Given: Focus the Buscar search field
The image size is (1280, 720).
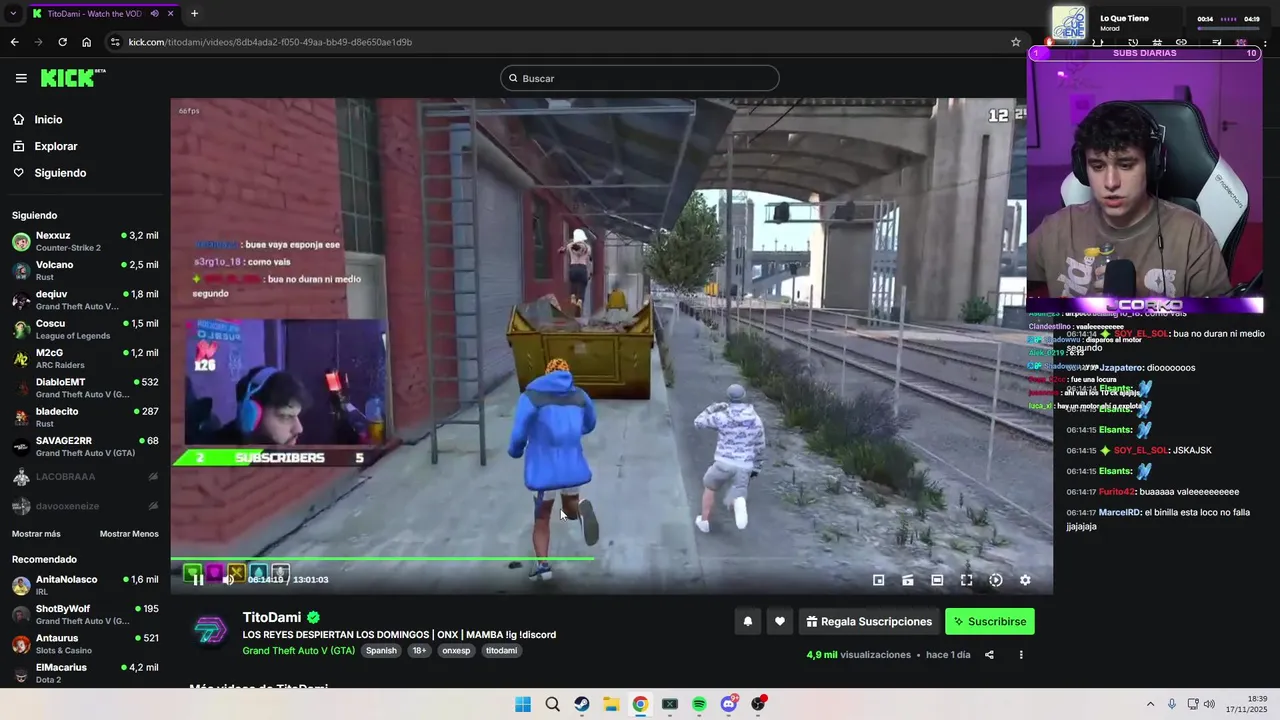Looking at the screenshot, I should pyautogui.click(x=640, y=78).
